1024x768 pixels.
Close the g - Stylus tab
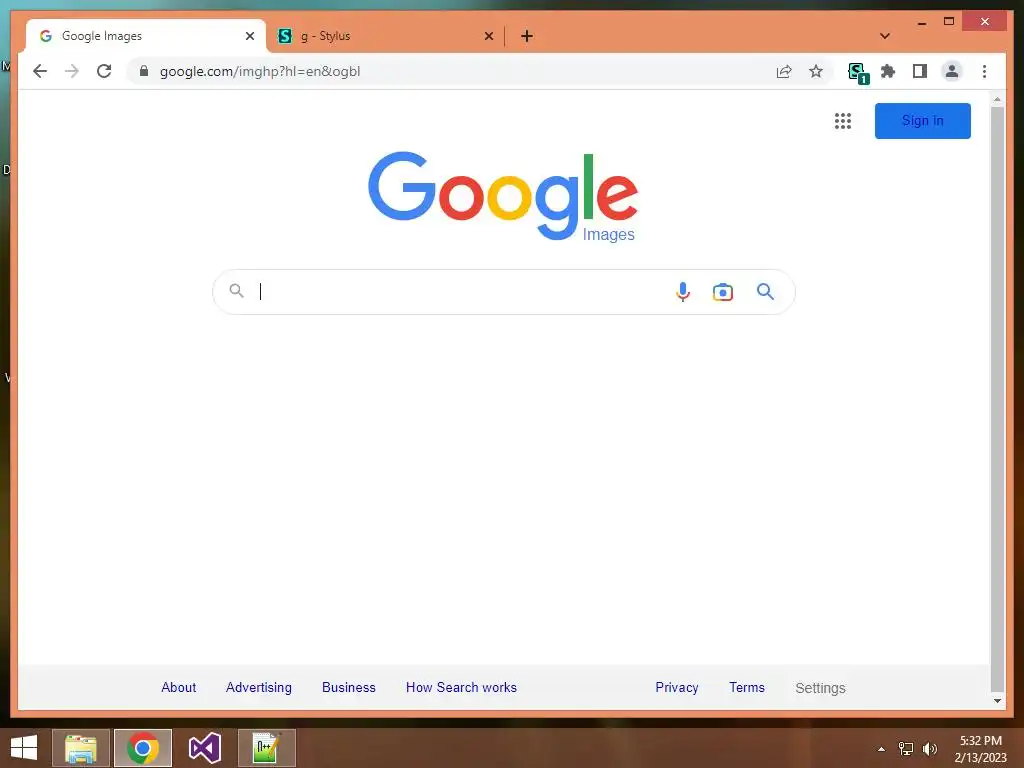click(x=488, y=36)
